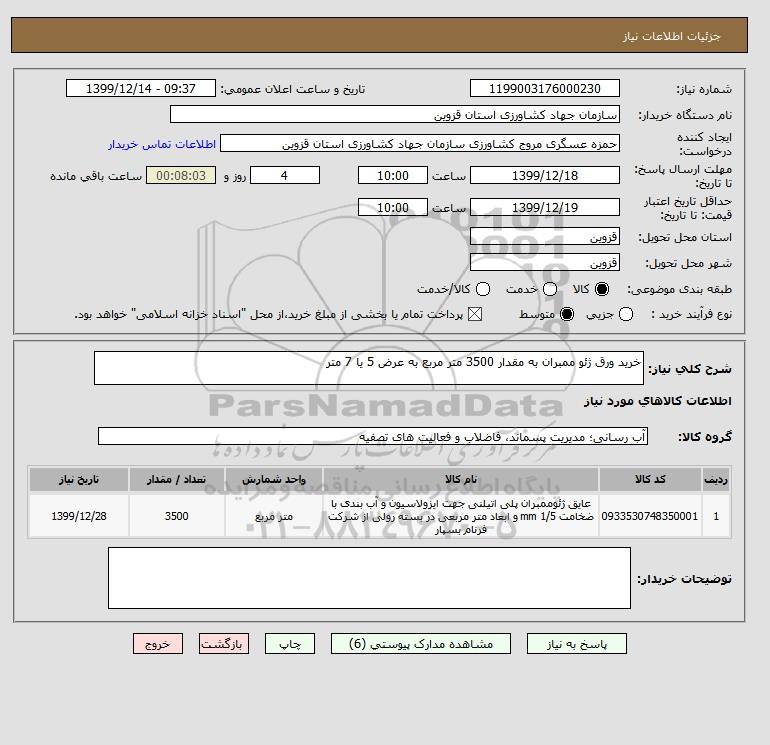
Task: Open مشاهده مدارک پیوستی (6) attachments
Action: click(x=421, y=644)
